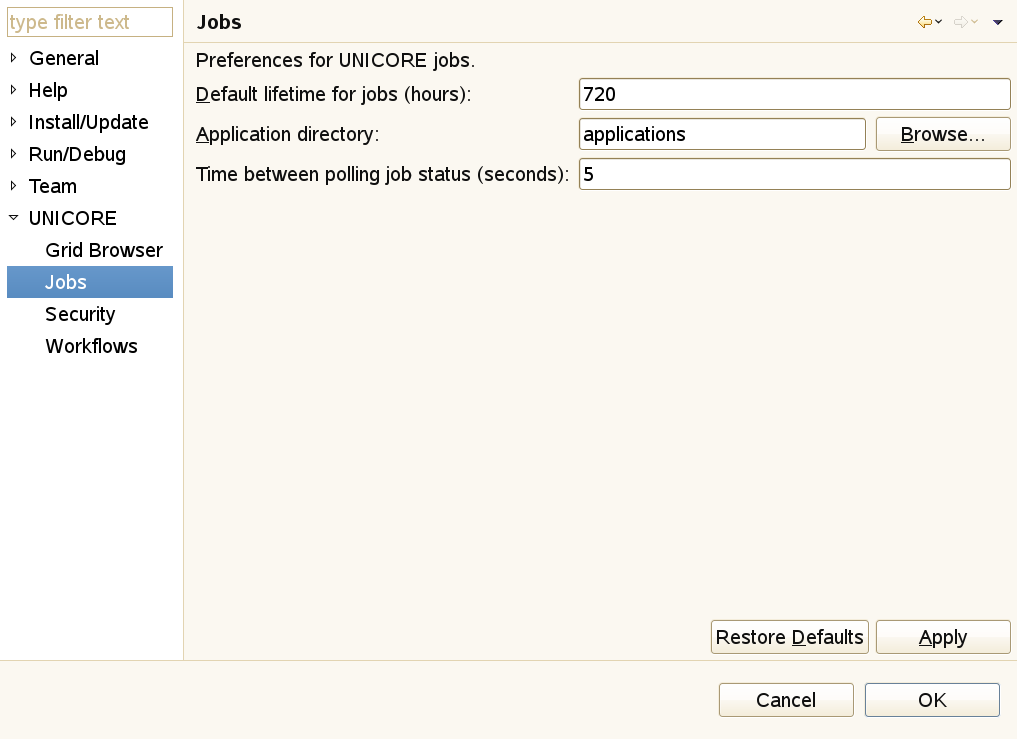Open the Workflows preferences page

[x=91, y=346]
